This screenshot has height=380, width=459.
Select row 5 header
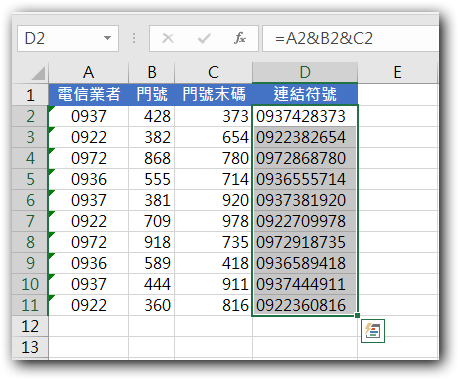click(30, 179)
